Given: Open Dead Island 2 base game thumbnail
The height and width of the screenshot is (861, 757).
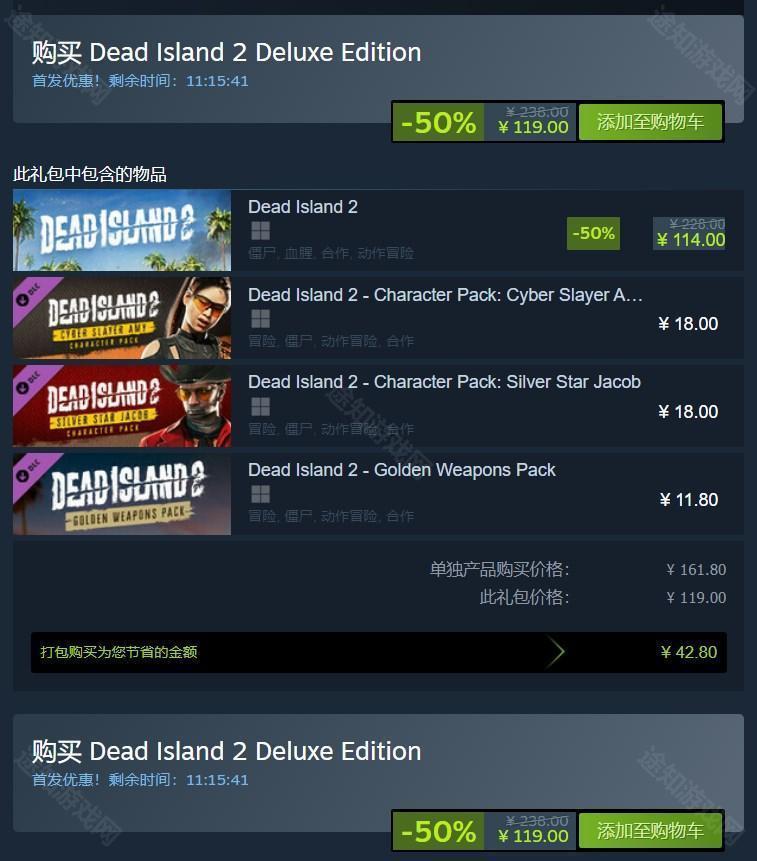Looking at the screenshot, I should pos(122,230).
